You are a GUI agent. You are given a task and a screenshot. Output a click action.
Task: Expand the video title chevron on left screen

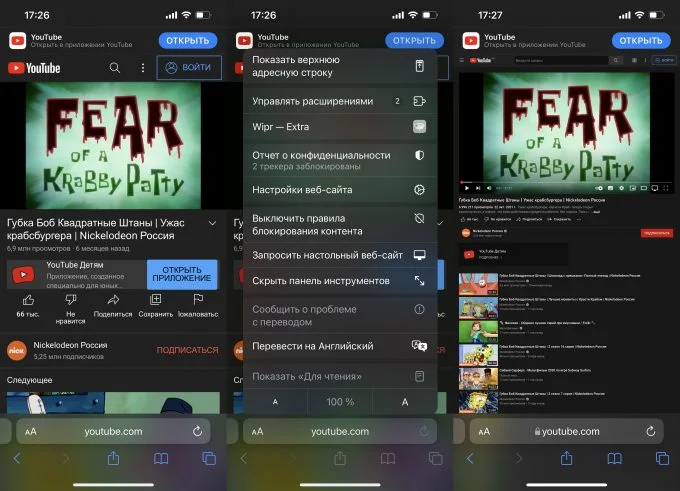pyautogui.click(x=212, y=223)
